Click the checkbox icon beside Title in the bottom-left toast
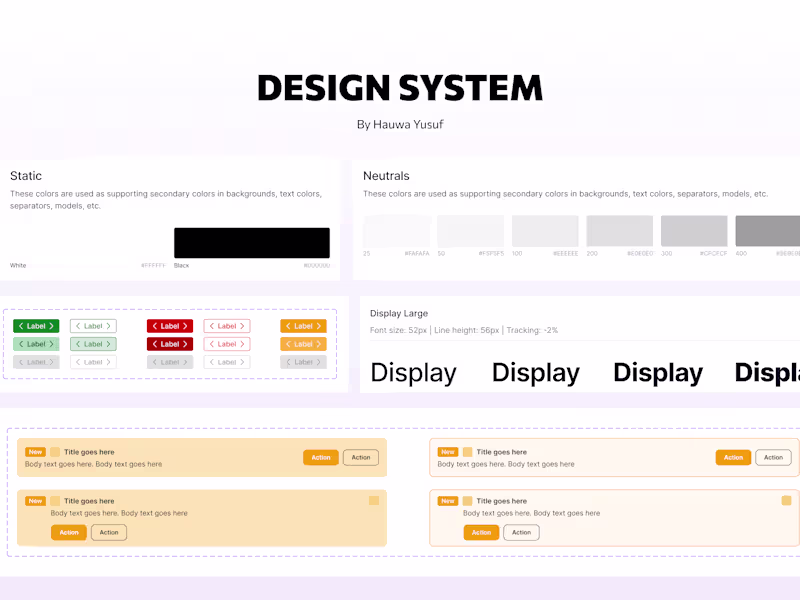 click(x=56, y=500)
